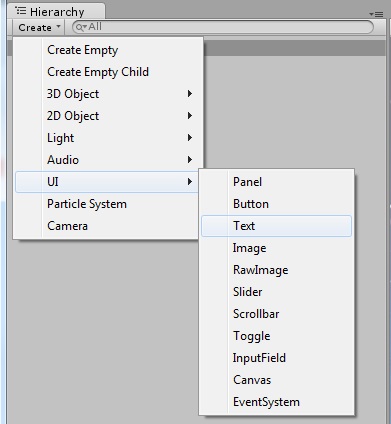Image resolution: width=391 pixels, height=424 pixels.
Task: Expand the 2D Object submenu arrow
Action: tap(190, 116)
